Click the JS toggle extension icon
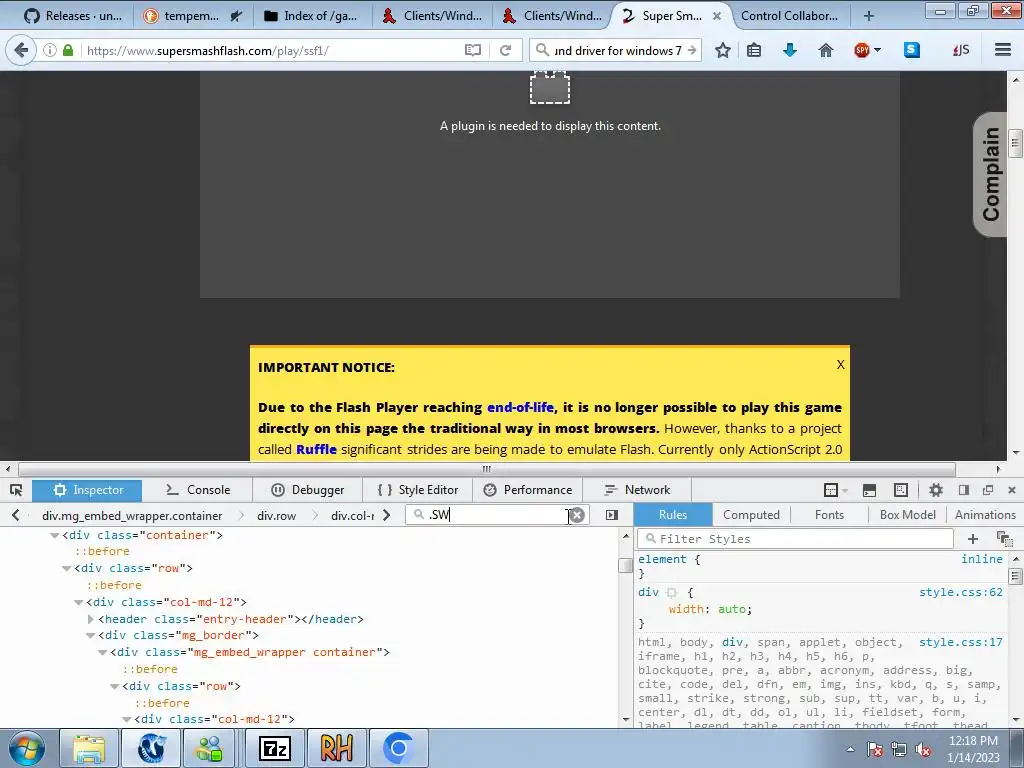The height and width of the screenshot is (768, 1024). [961, 50]
